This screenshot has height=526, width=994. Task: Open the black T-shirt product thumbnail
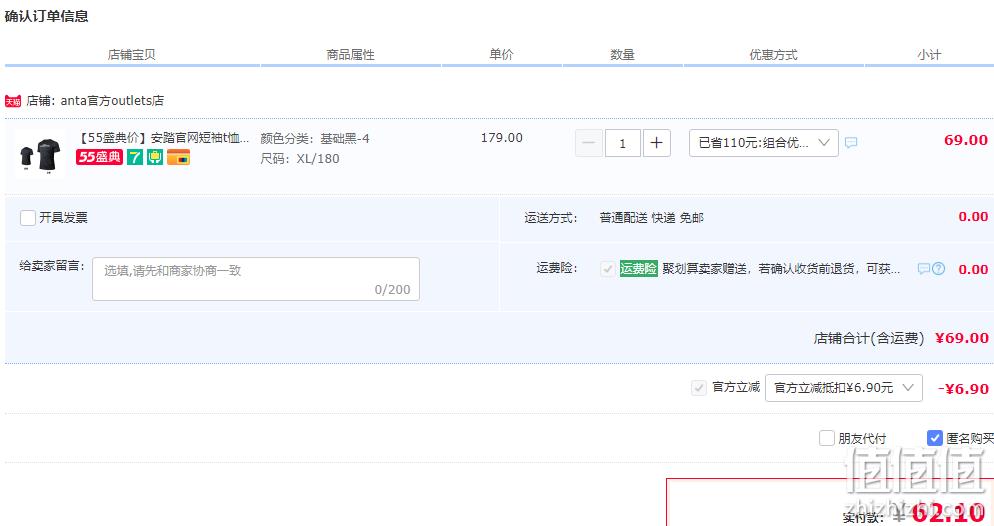(x=39, y=155)
